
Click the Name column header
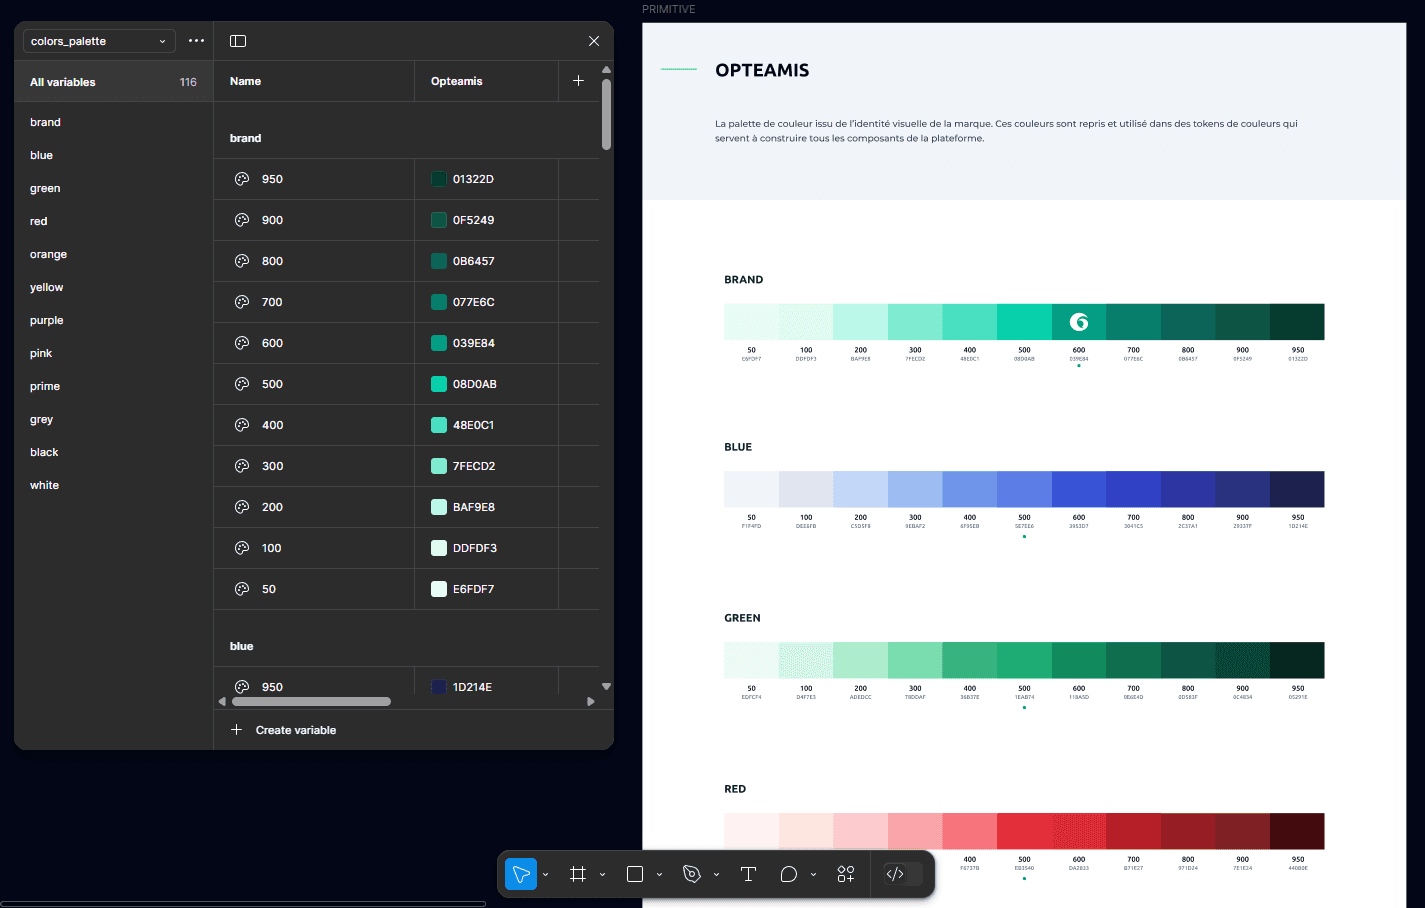314,81
